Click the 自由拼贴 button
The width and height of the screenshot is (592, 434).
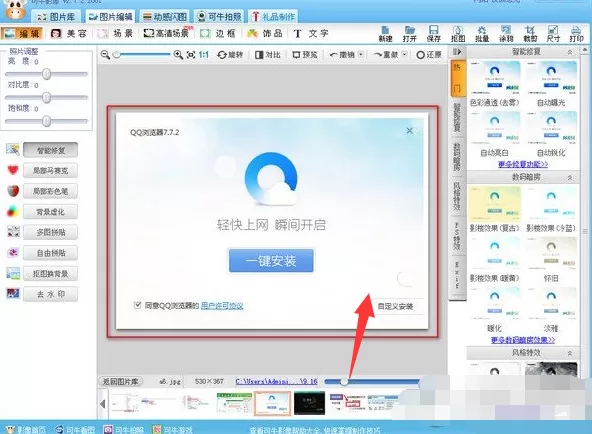[51, 253]
